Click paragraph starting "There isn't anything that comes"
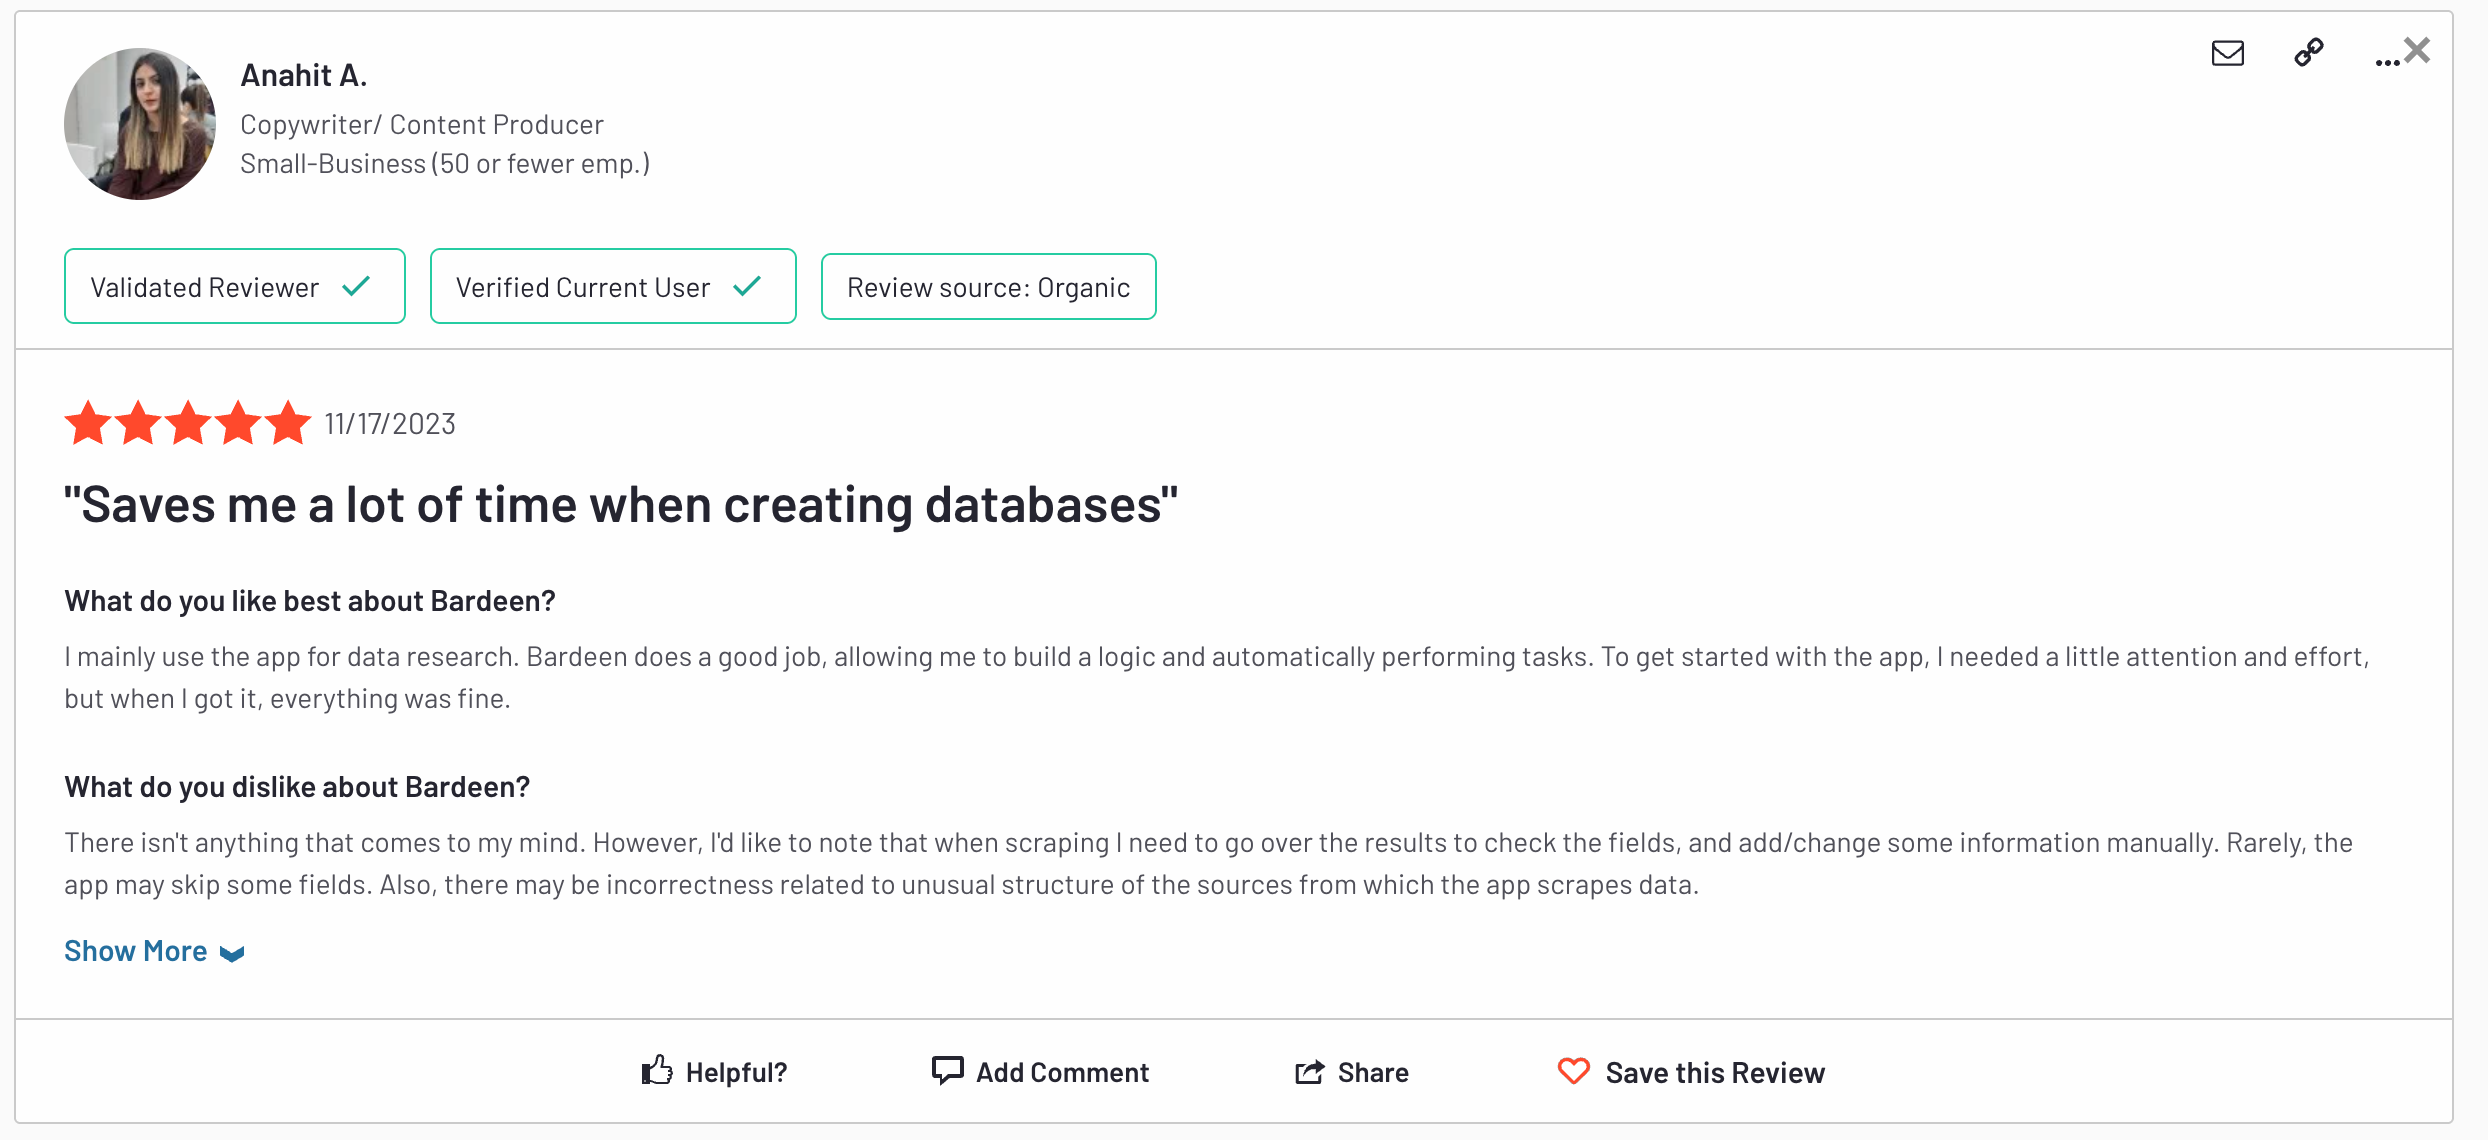The image size is (2488, 1140). (x=1208, y=863)
